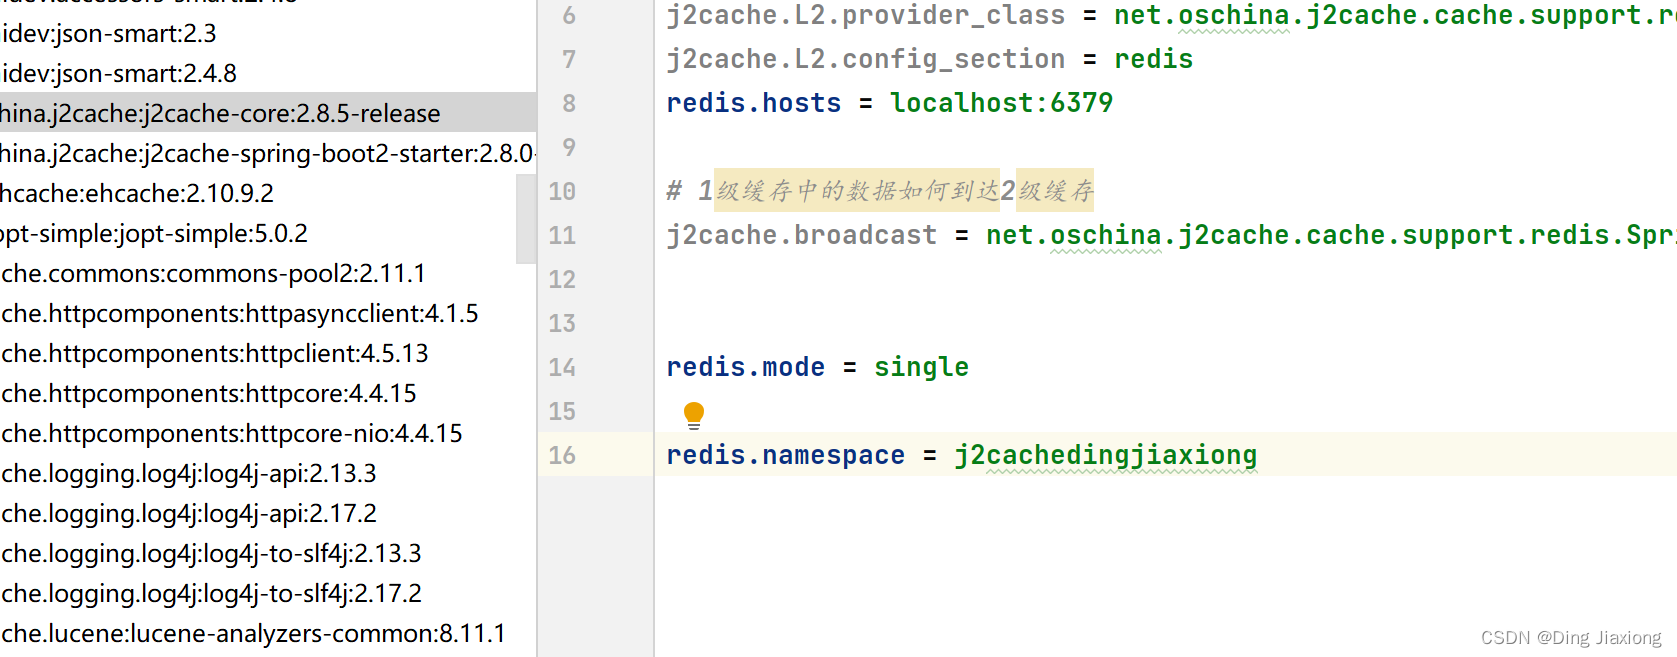This screenshot has height=657, width=1677.
Task: Click gutter line number 10
Action: (562, 191)
